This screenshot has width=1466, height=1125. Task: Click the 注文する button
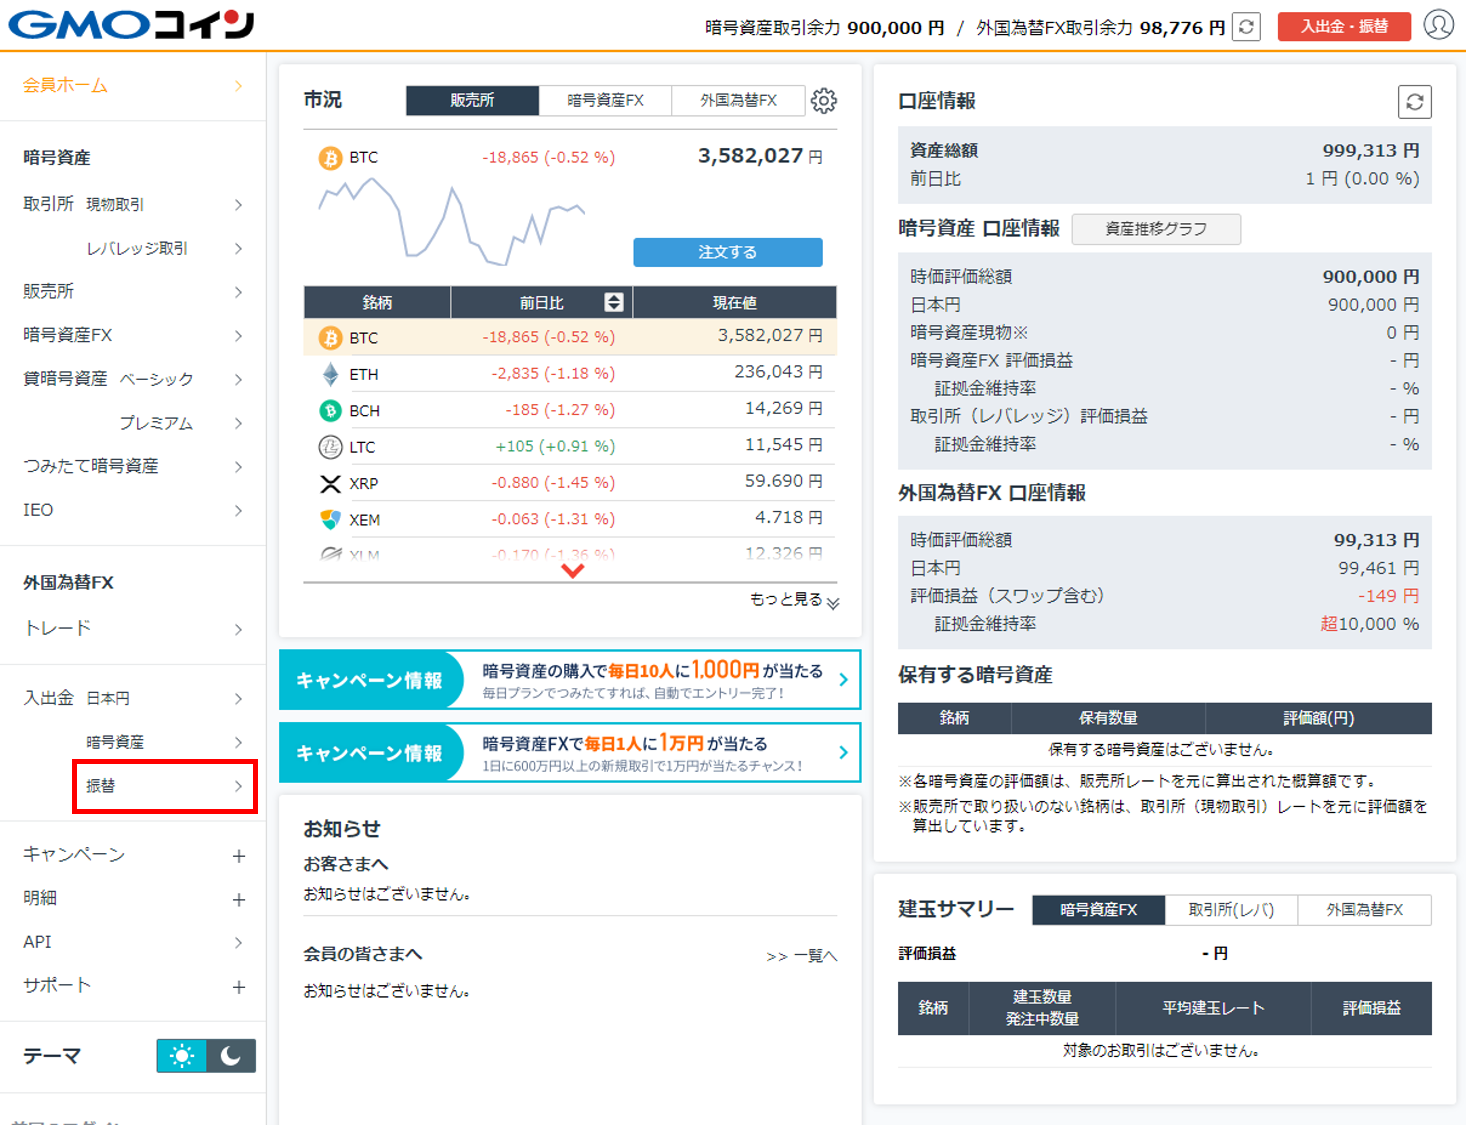point(728,252)
